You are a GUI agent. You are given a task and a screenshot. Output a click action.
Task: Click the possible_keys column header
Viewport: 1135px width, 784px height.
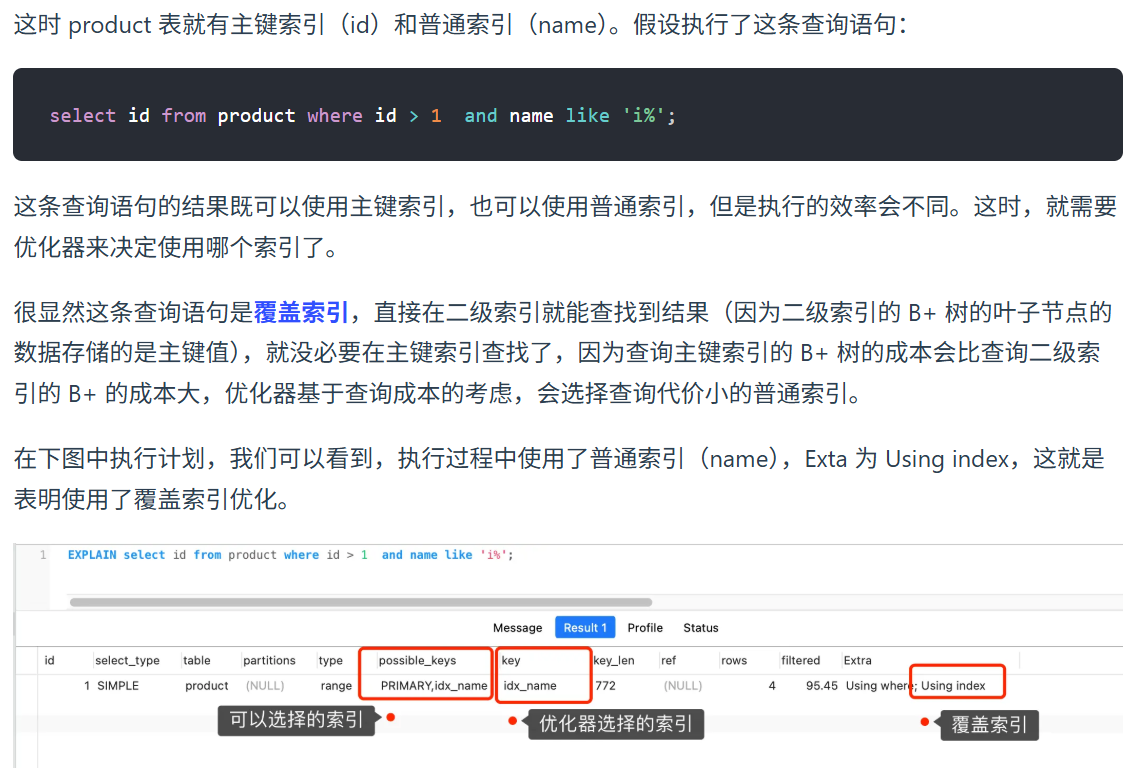coord(417,660)
